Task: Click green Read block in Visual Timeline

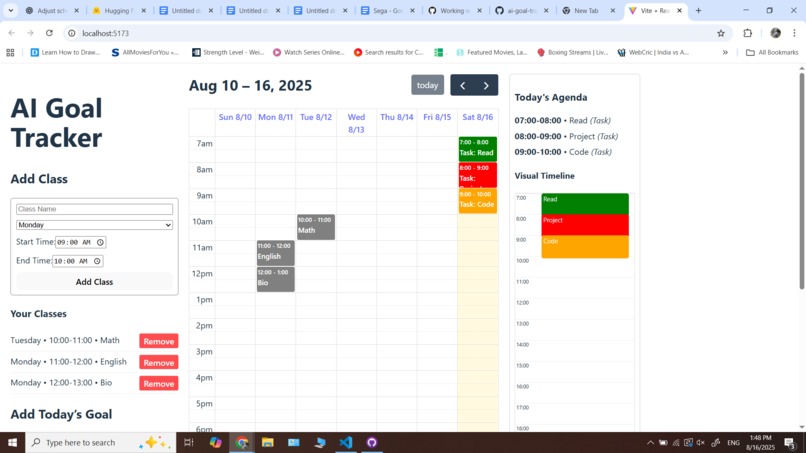Action: tap(585, 204)
